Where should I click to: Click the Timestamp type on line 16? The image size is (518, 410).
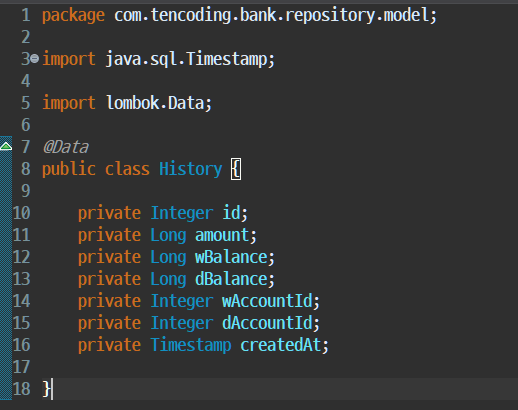(x=191, y=345)
